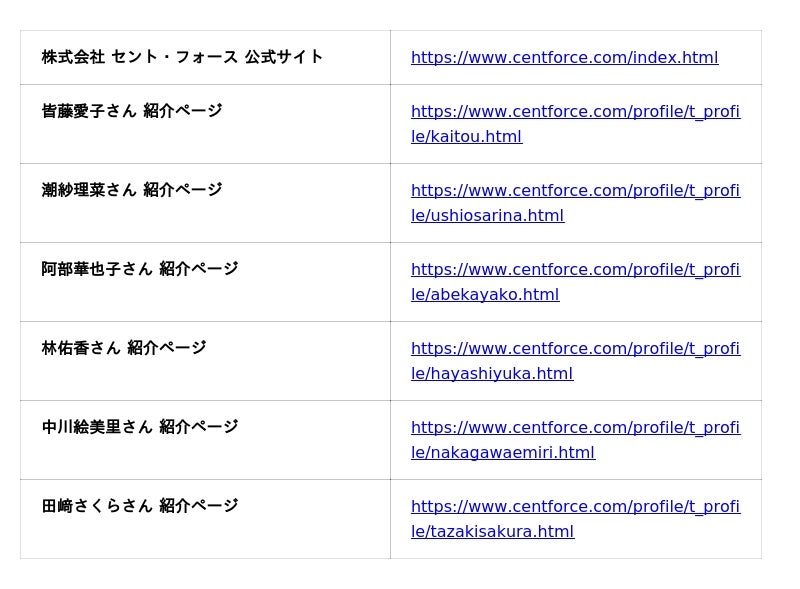Select the 阿部華也子さん 紹介ページ label

click(x=140, y=269)
